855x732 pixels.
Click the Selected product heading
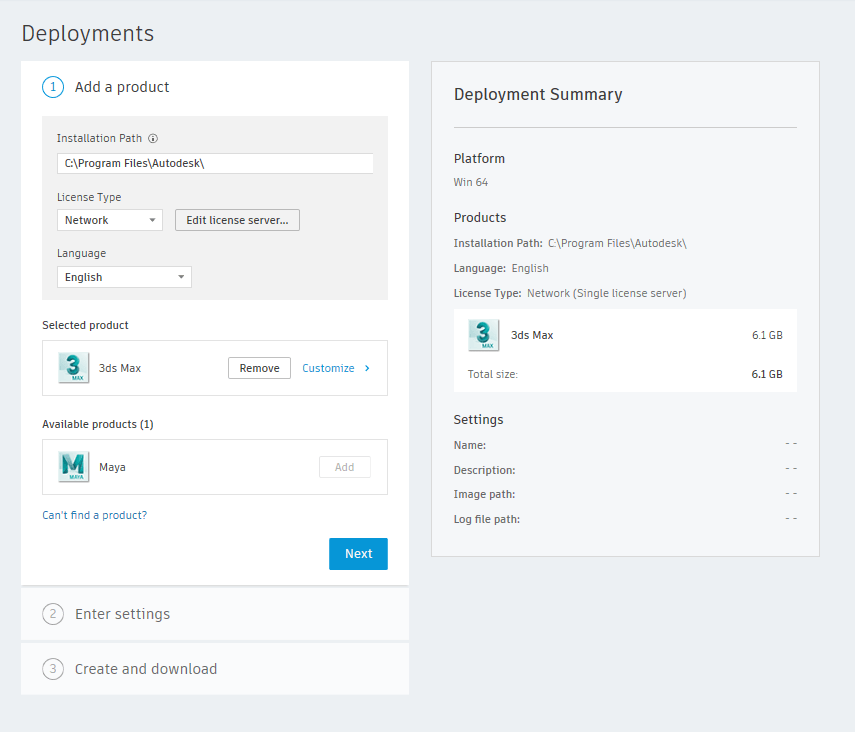tap(85, 325)
